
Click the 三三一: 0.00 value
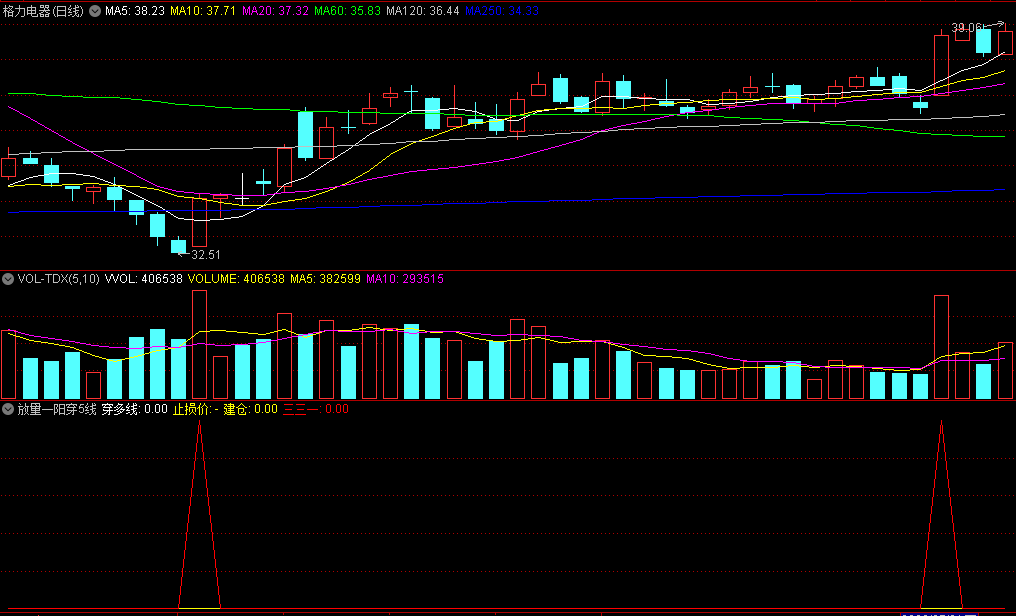coord(316,409)
